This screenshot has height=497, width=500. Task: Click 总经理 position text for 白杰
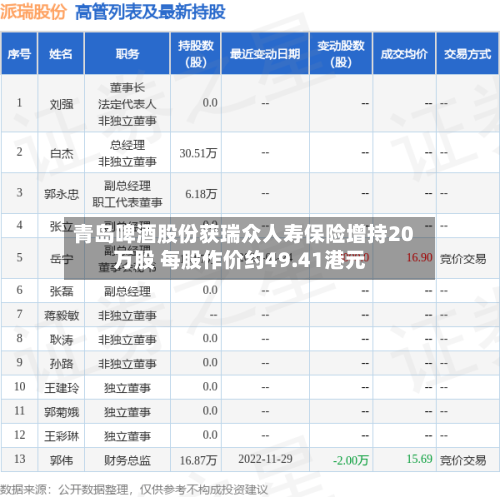point(127,145)
